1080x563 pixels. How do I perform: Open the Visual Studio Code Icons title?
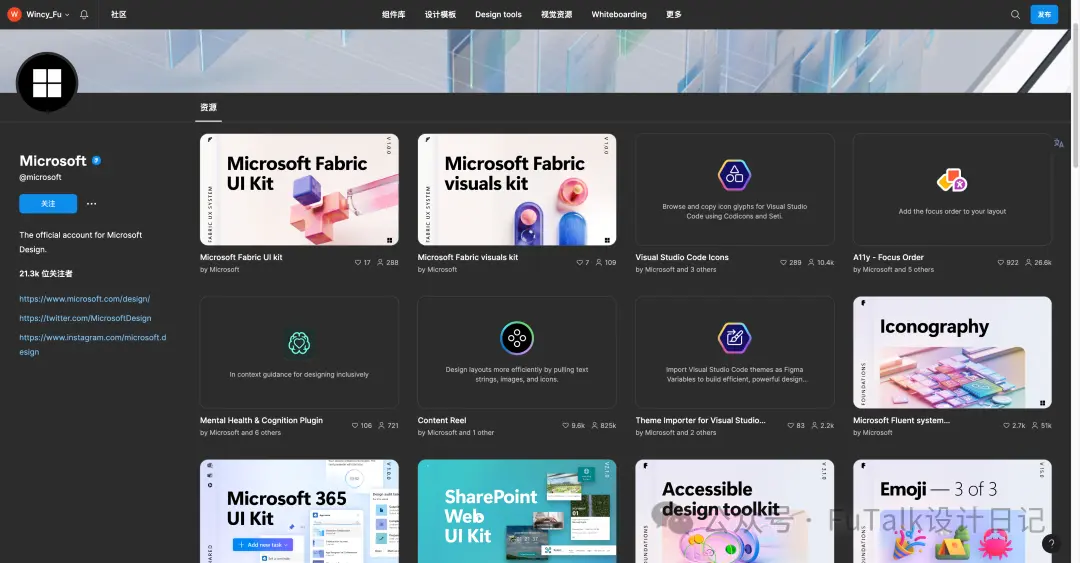682,257
